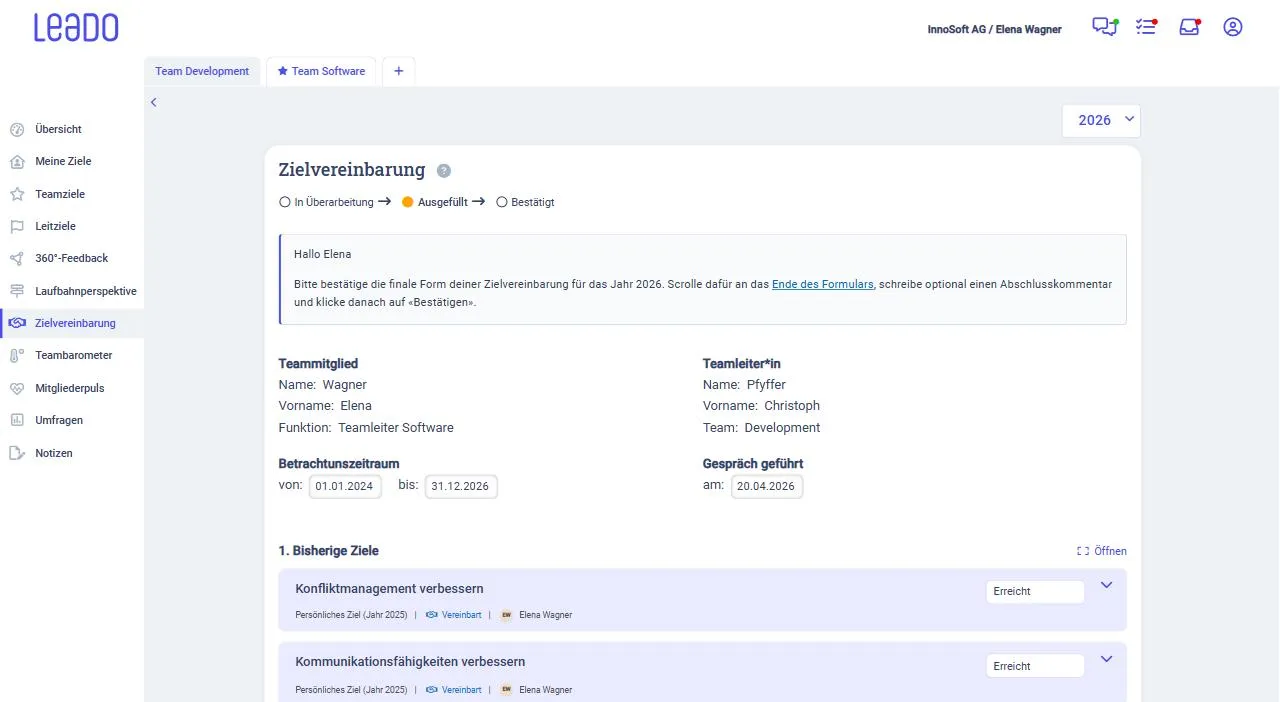Switch to the Team Development tab
Viewport: 1280px width, 702px height.
click(202, 71)
